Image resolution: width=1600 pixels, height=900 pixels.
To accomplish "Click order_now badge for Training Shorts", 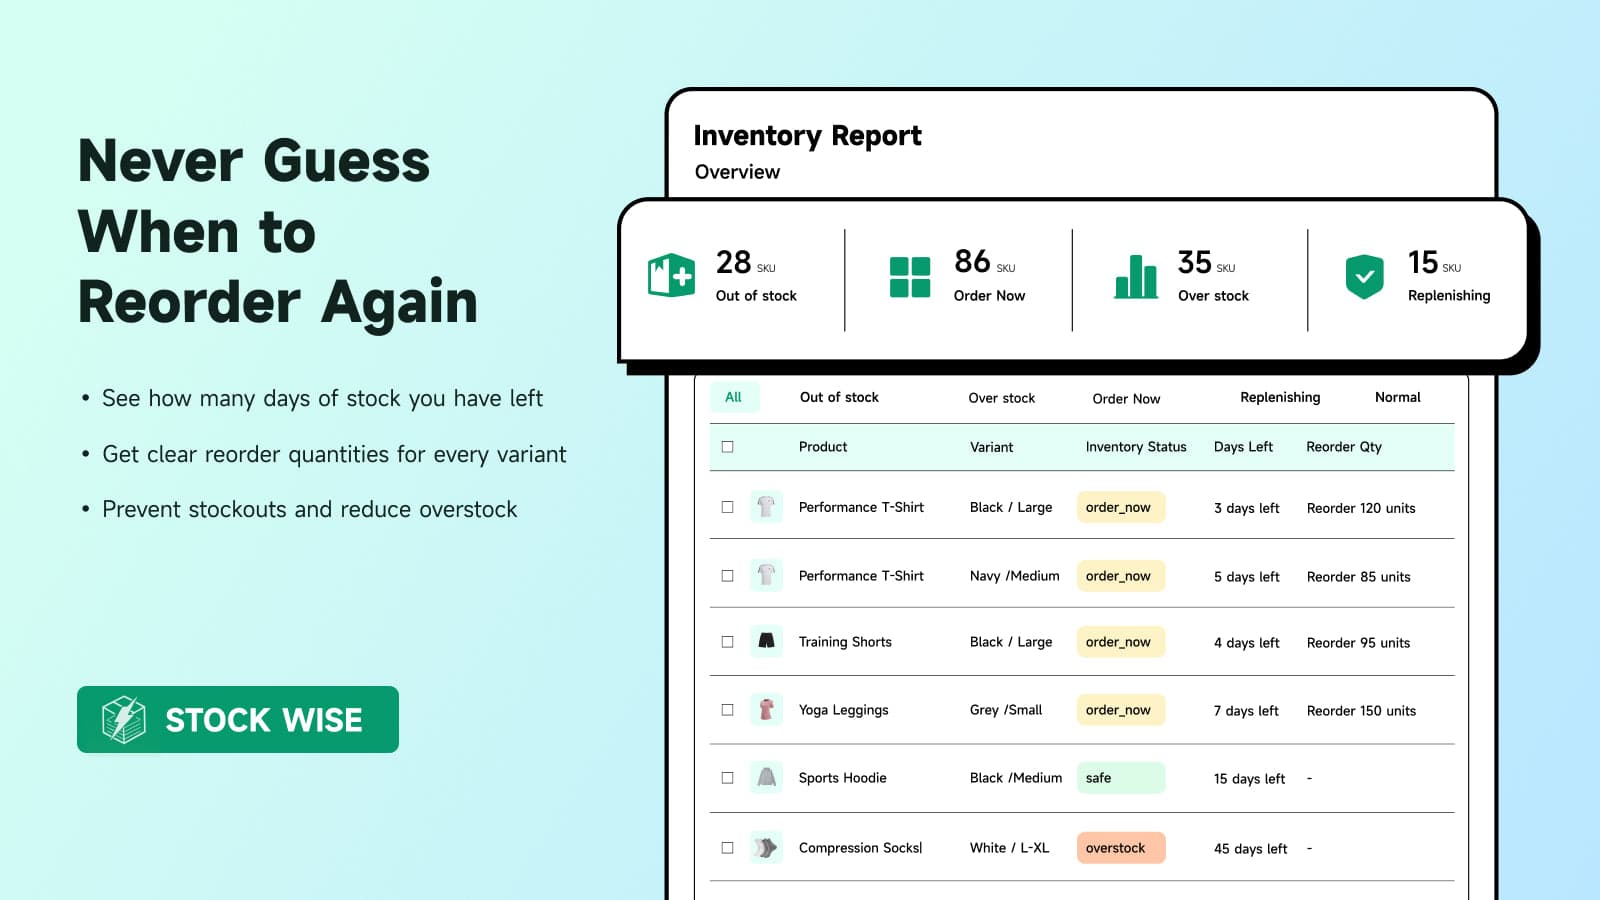I will click(1121, 641).
